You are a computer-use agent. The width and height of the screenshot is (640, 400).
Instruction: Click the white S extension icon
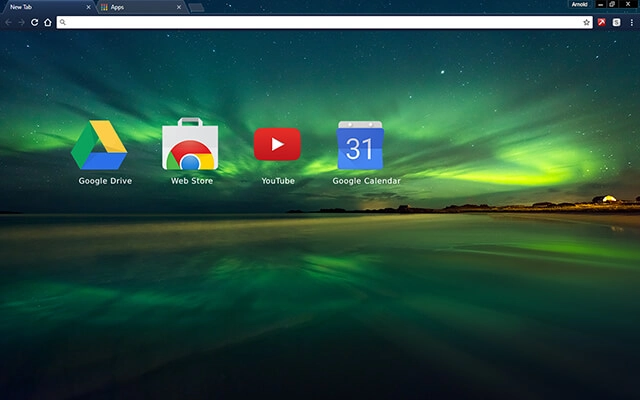(x=616, y=22)
